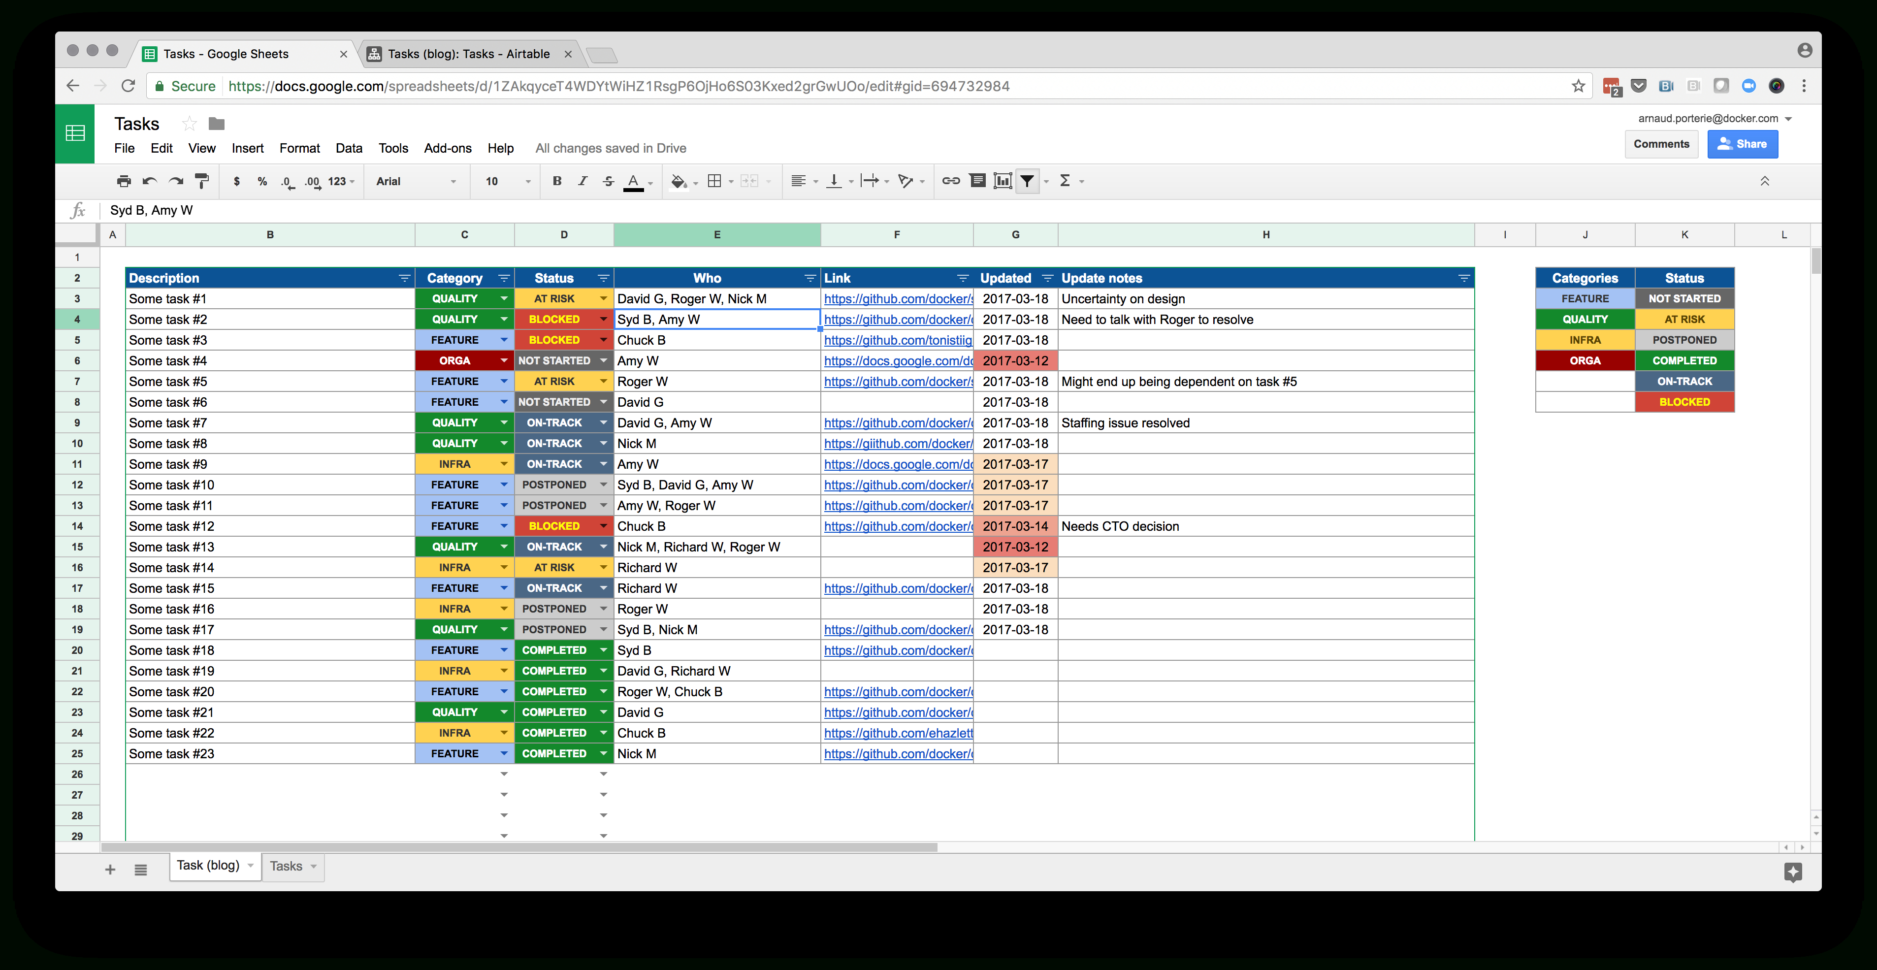1877x970 pixels.
Task: Click the Percent format icon
Action: [262, 181]
